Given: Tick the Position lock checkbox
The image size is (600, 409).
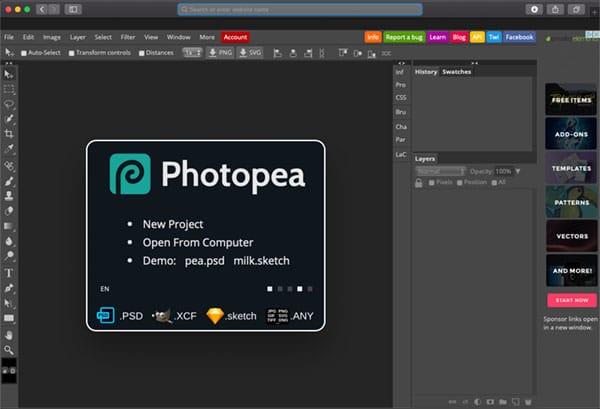Looking at the screenshot, I should [x=460, y=183].
